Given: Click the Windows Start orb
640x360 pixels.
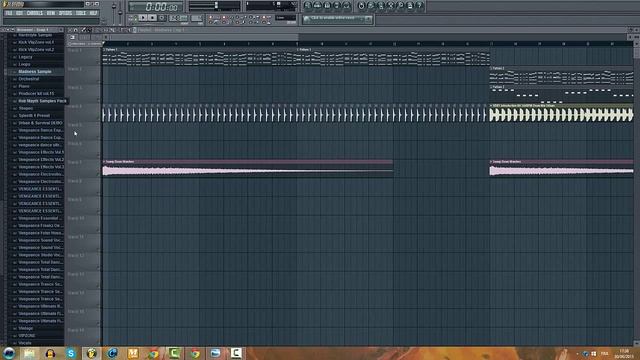Looking at the screenshot, I should click(9, 353).
